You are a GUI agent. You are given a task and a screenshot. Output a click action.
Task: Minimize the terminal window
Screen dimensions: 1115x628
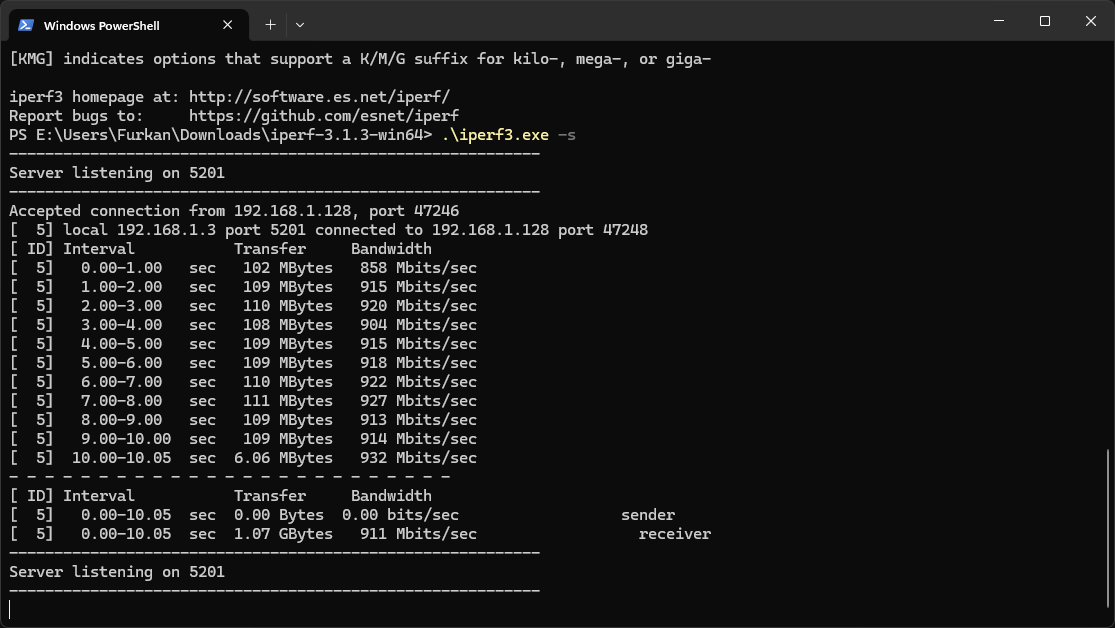(x=999, y=21)
